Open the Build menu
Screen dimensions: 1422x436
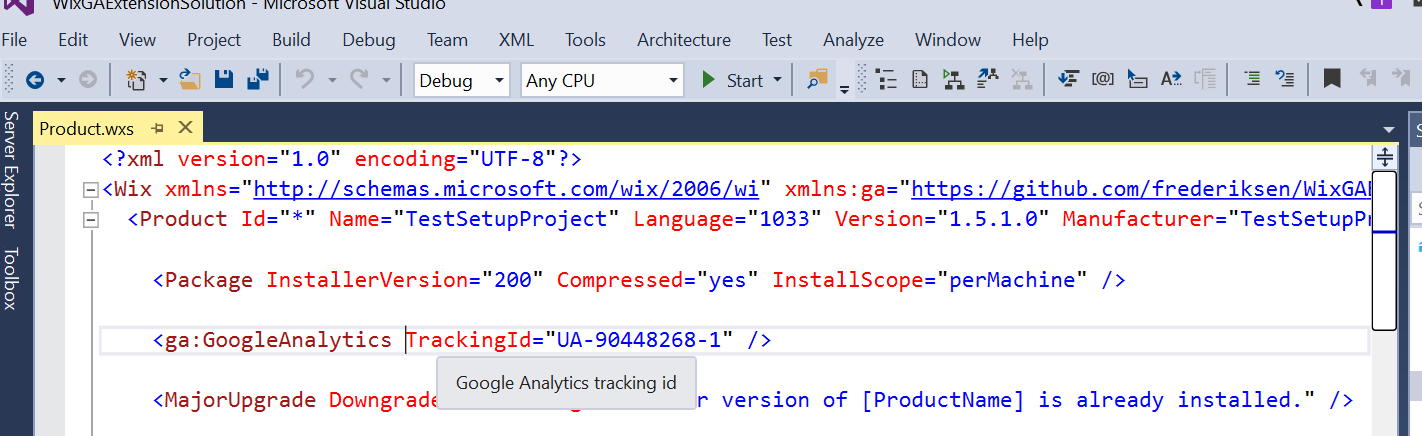coord(291,40)
